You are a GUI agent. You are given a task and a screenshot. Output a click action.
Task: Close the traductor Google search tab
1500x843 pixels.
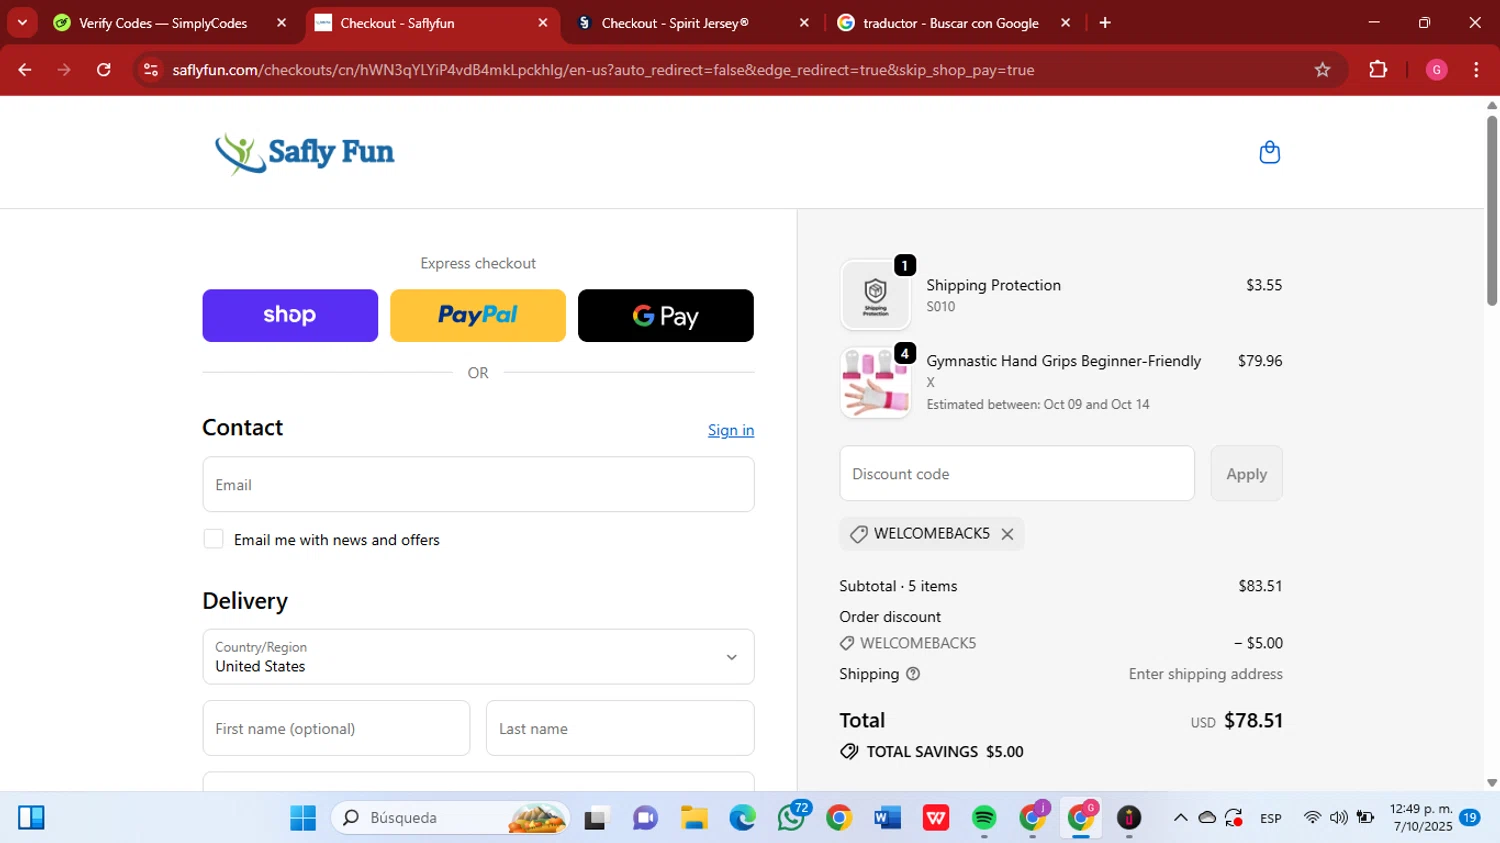coord(1065,23)
